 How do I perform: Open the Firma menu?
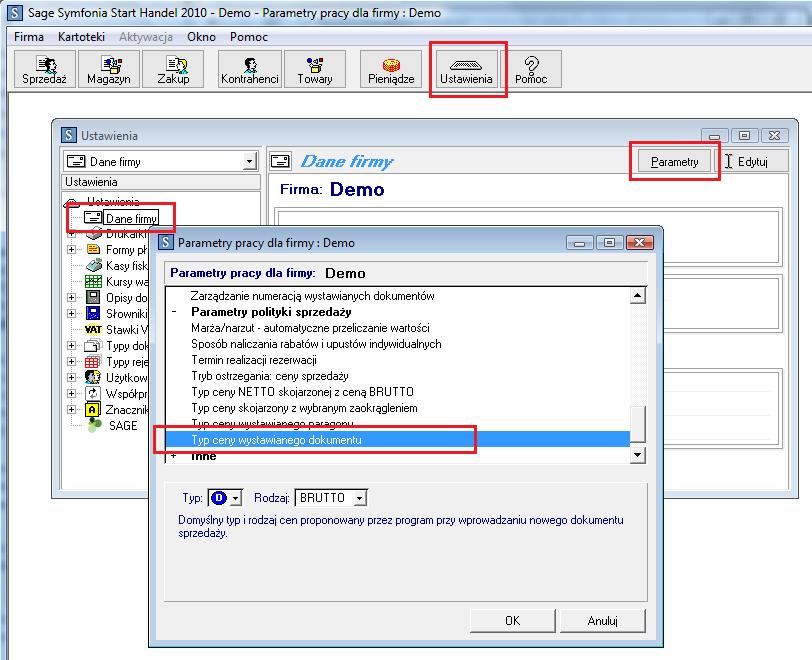click(28, 37)
